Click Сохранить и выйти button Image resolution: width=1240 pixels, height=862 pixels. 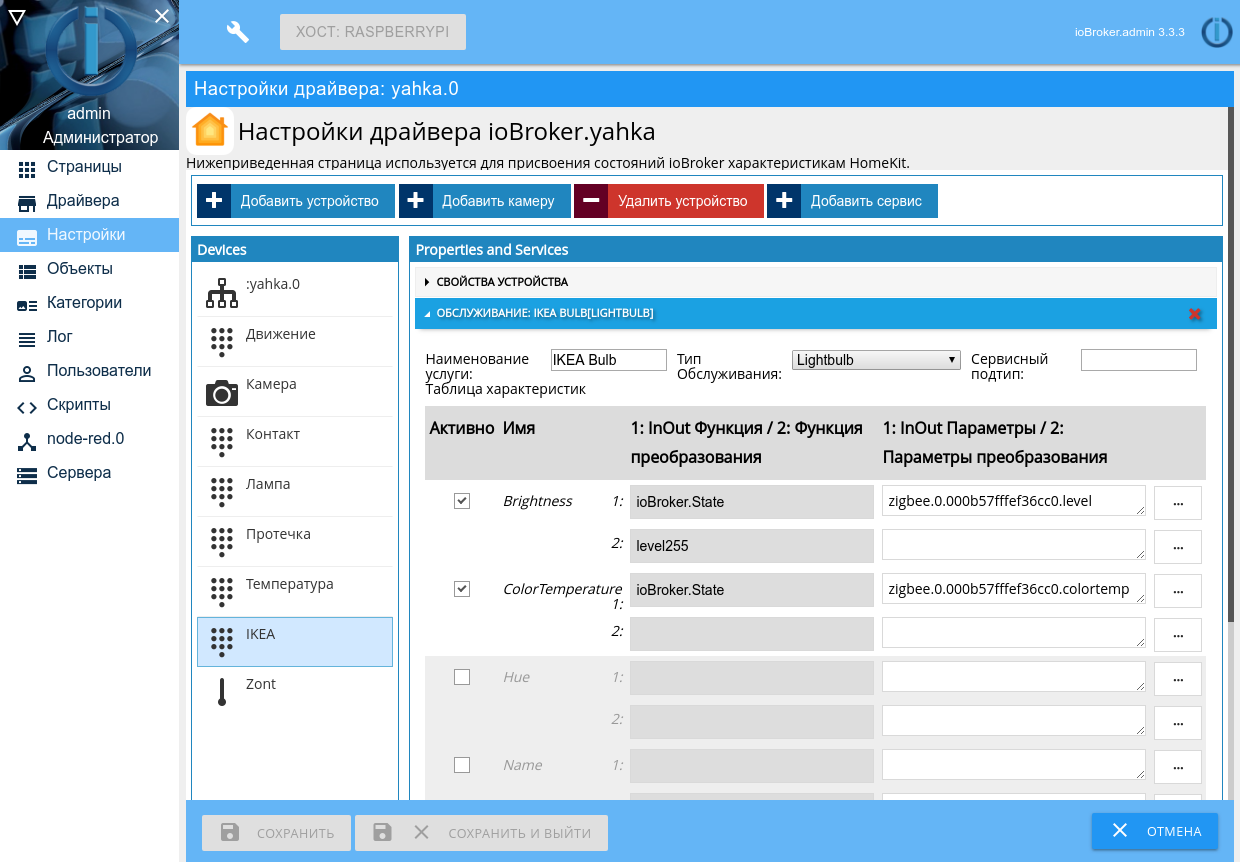pyautogui.click(x=481, y=833)
